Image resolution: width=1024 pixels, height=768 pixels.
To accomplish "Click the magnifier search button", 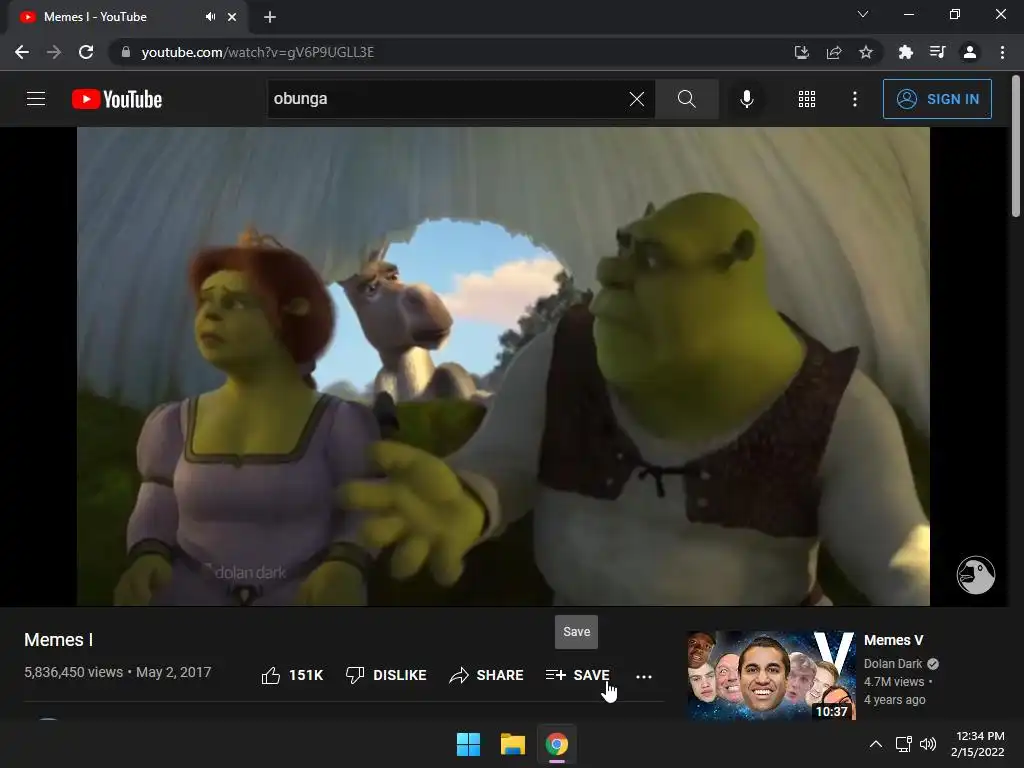I will click(686, 99).
